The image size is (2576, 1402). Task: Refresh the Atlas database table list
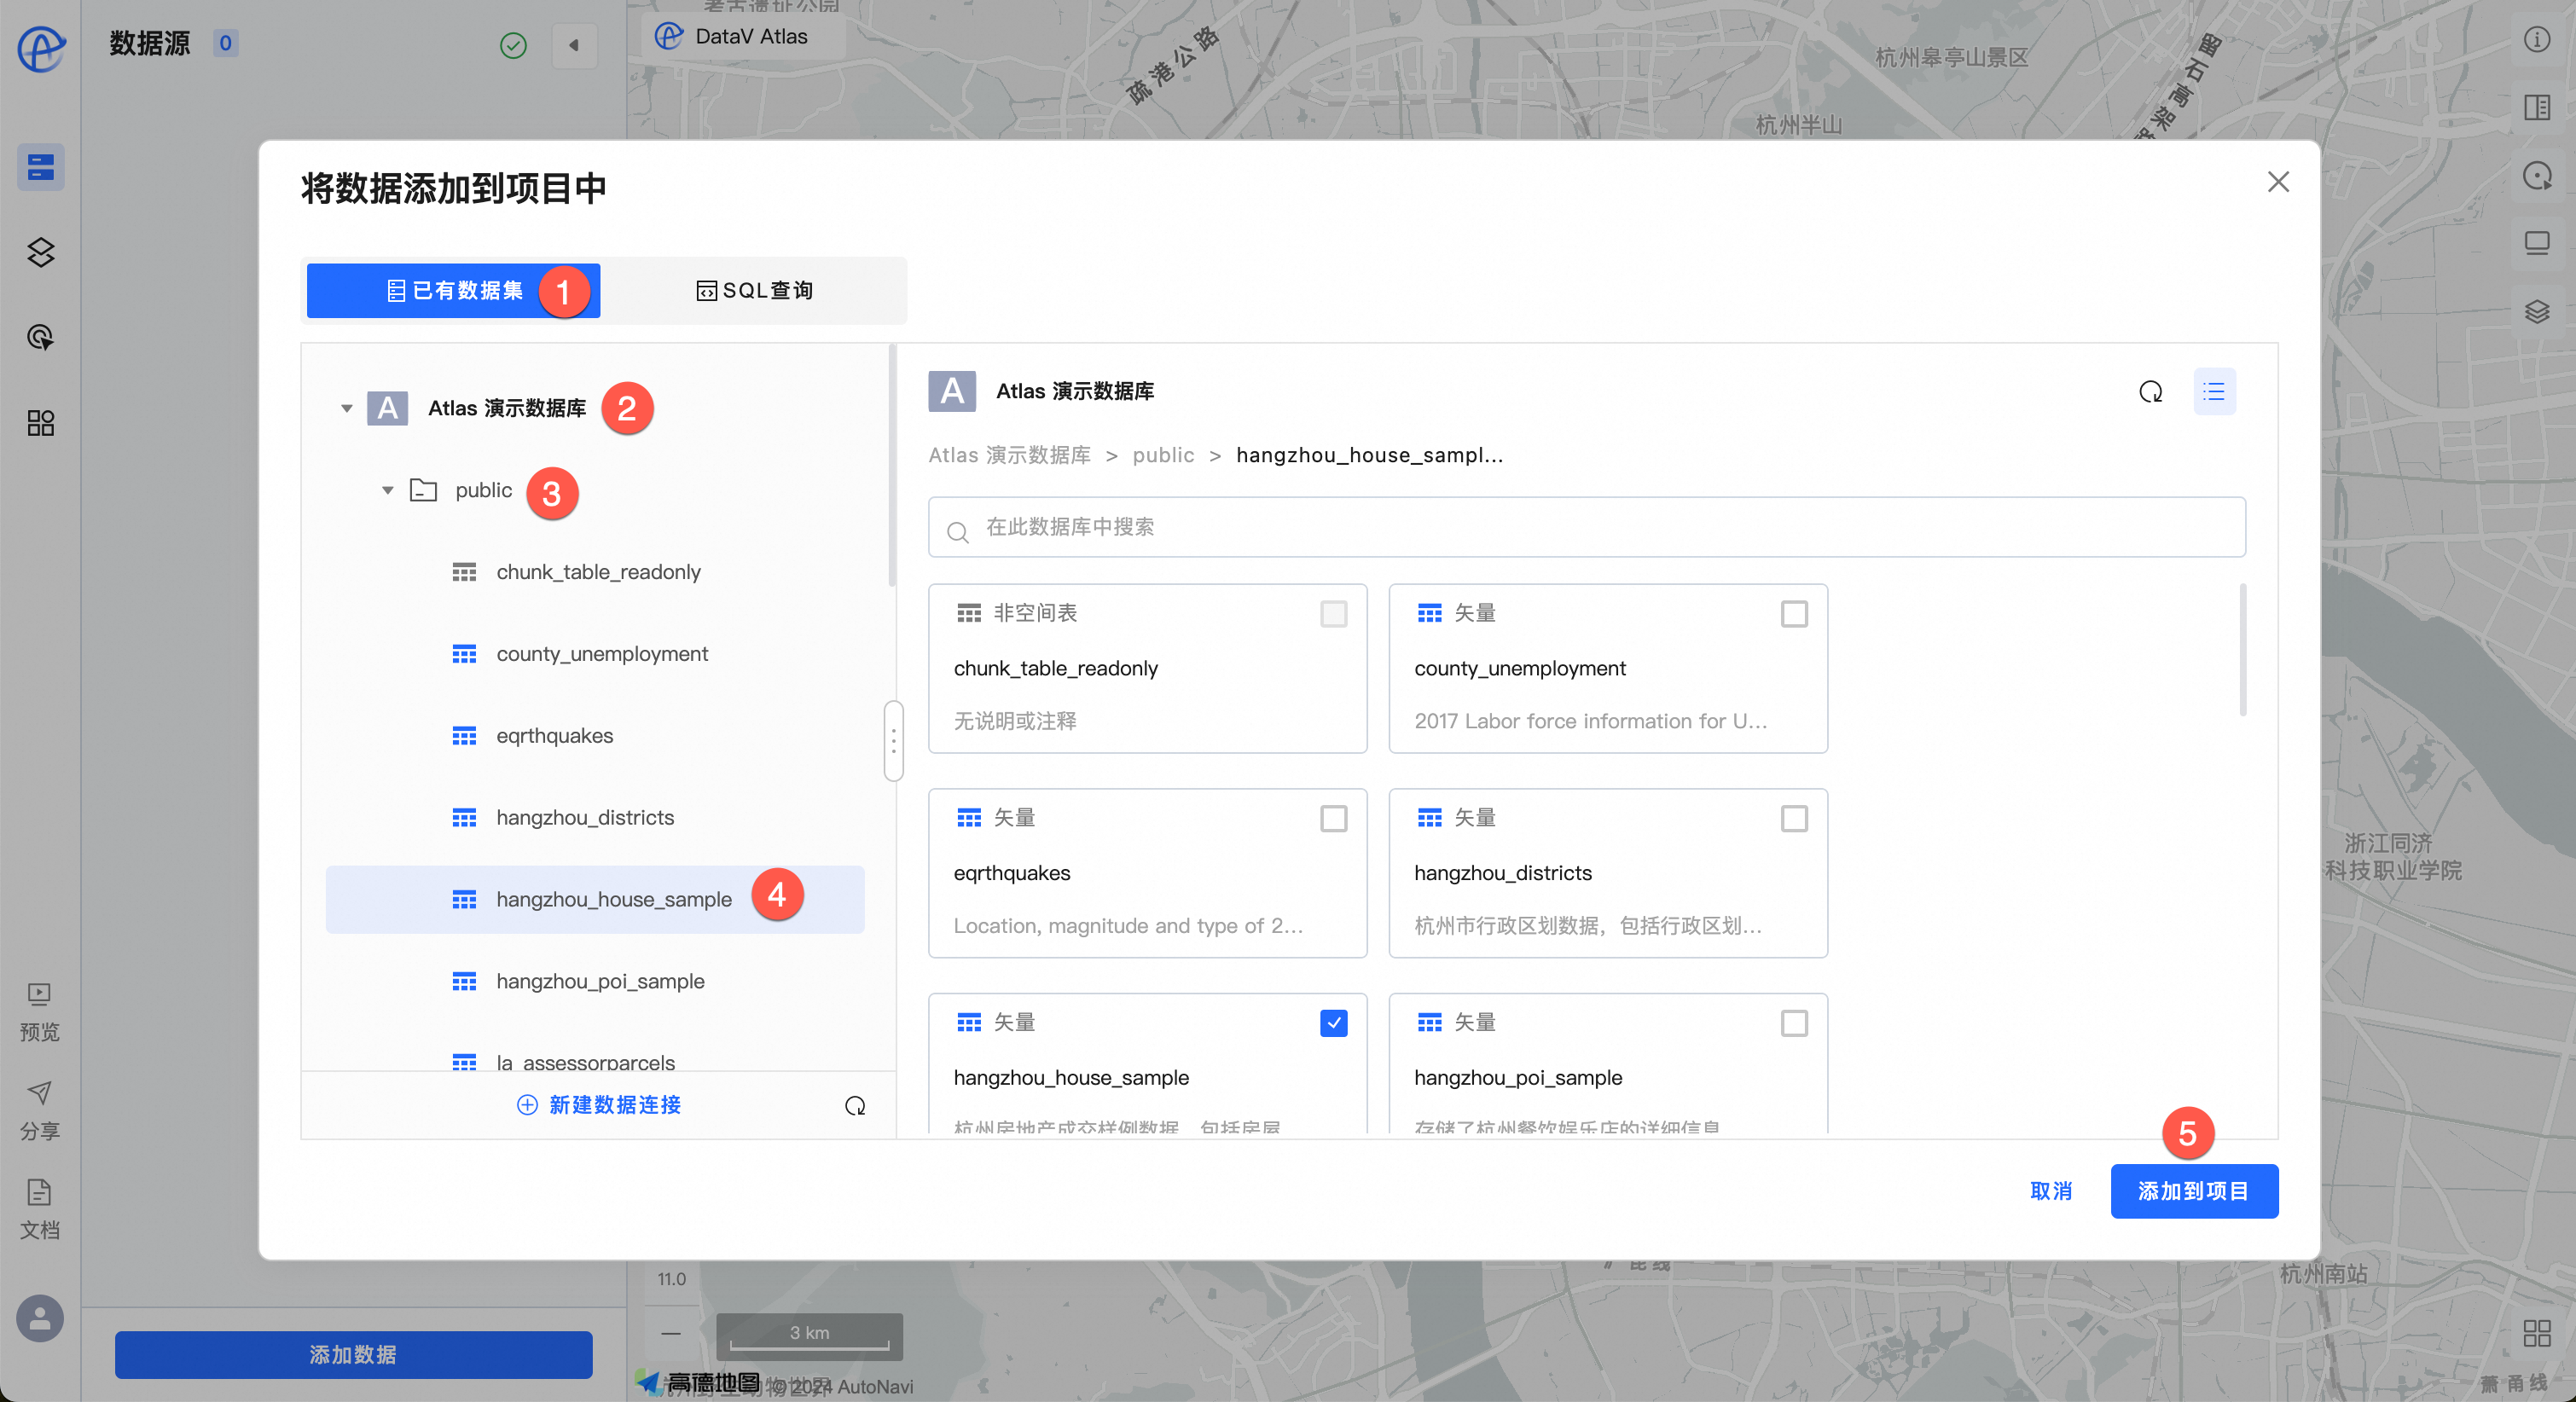coord(2150,392)
